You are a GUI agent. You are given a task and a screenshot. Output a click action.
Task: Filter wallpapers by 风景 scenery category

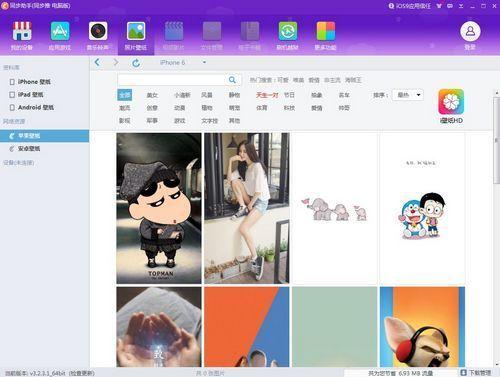tap(207, 95)
